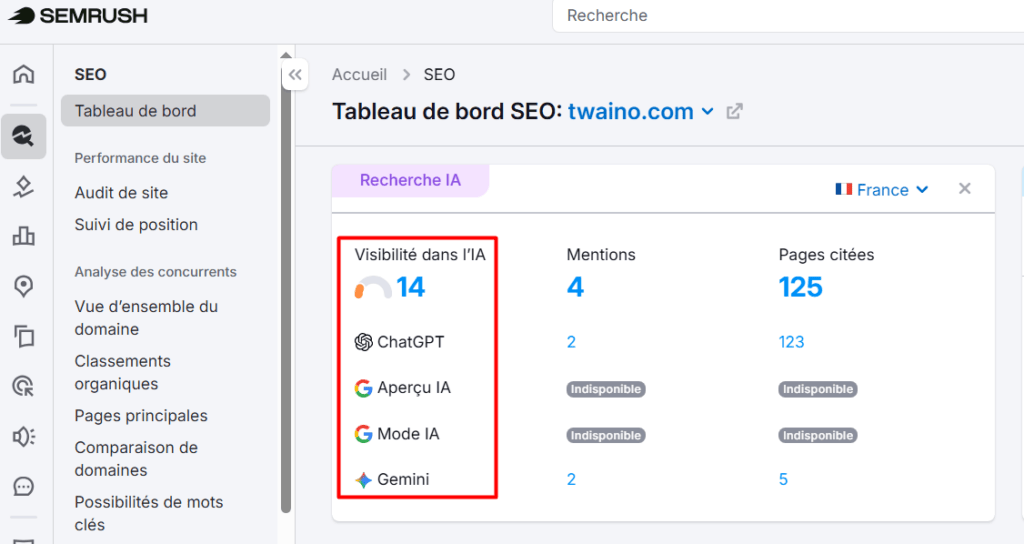This screenshot has height=544, width=1024.
Task: Click total Pages citées value 125
Action: tap(801, 287)
